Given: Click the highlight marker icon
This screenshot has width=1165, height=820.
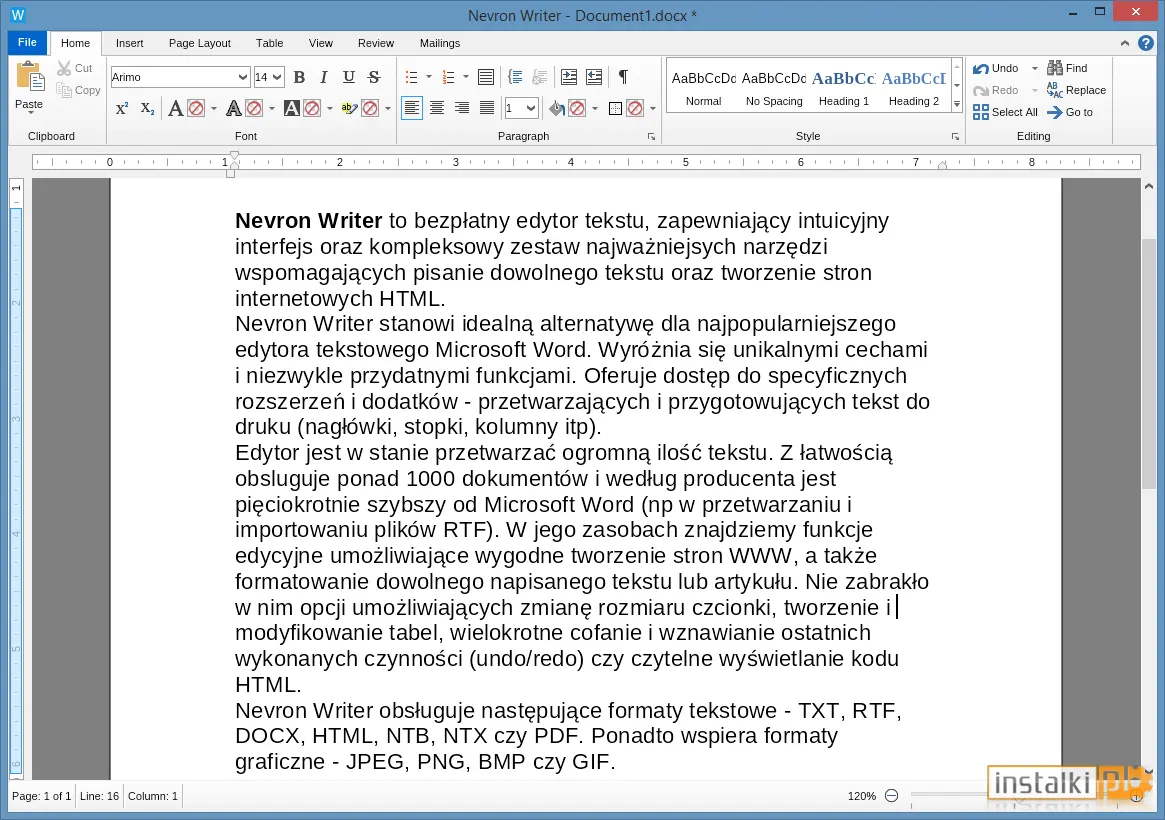Looking at the screenshot, I should tap(349, 108).
